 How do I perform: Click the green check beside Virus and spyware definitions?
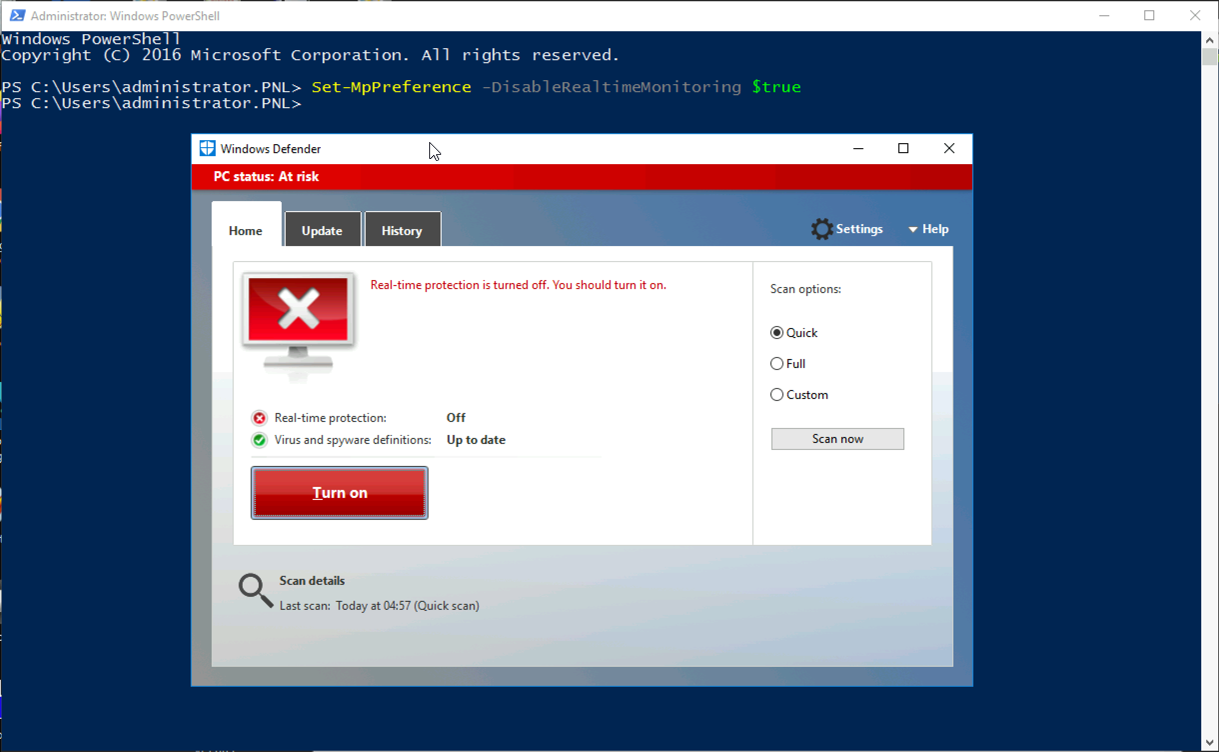coord(258,439)
